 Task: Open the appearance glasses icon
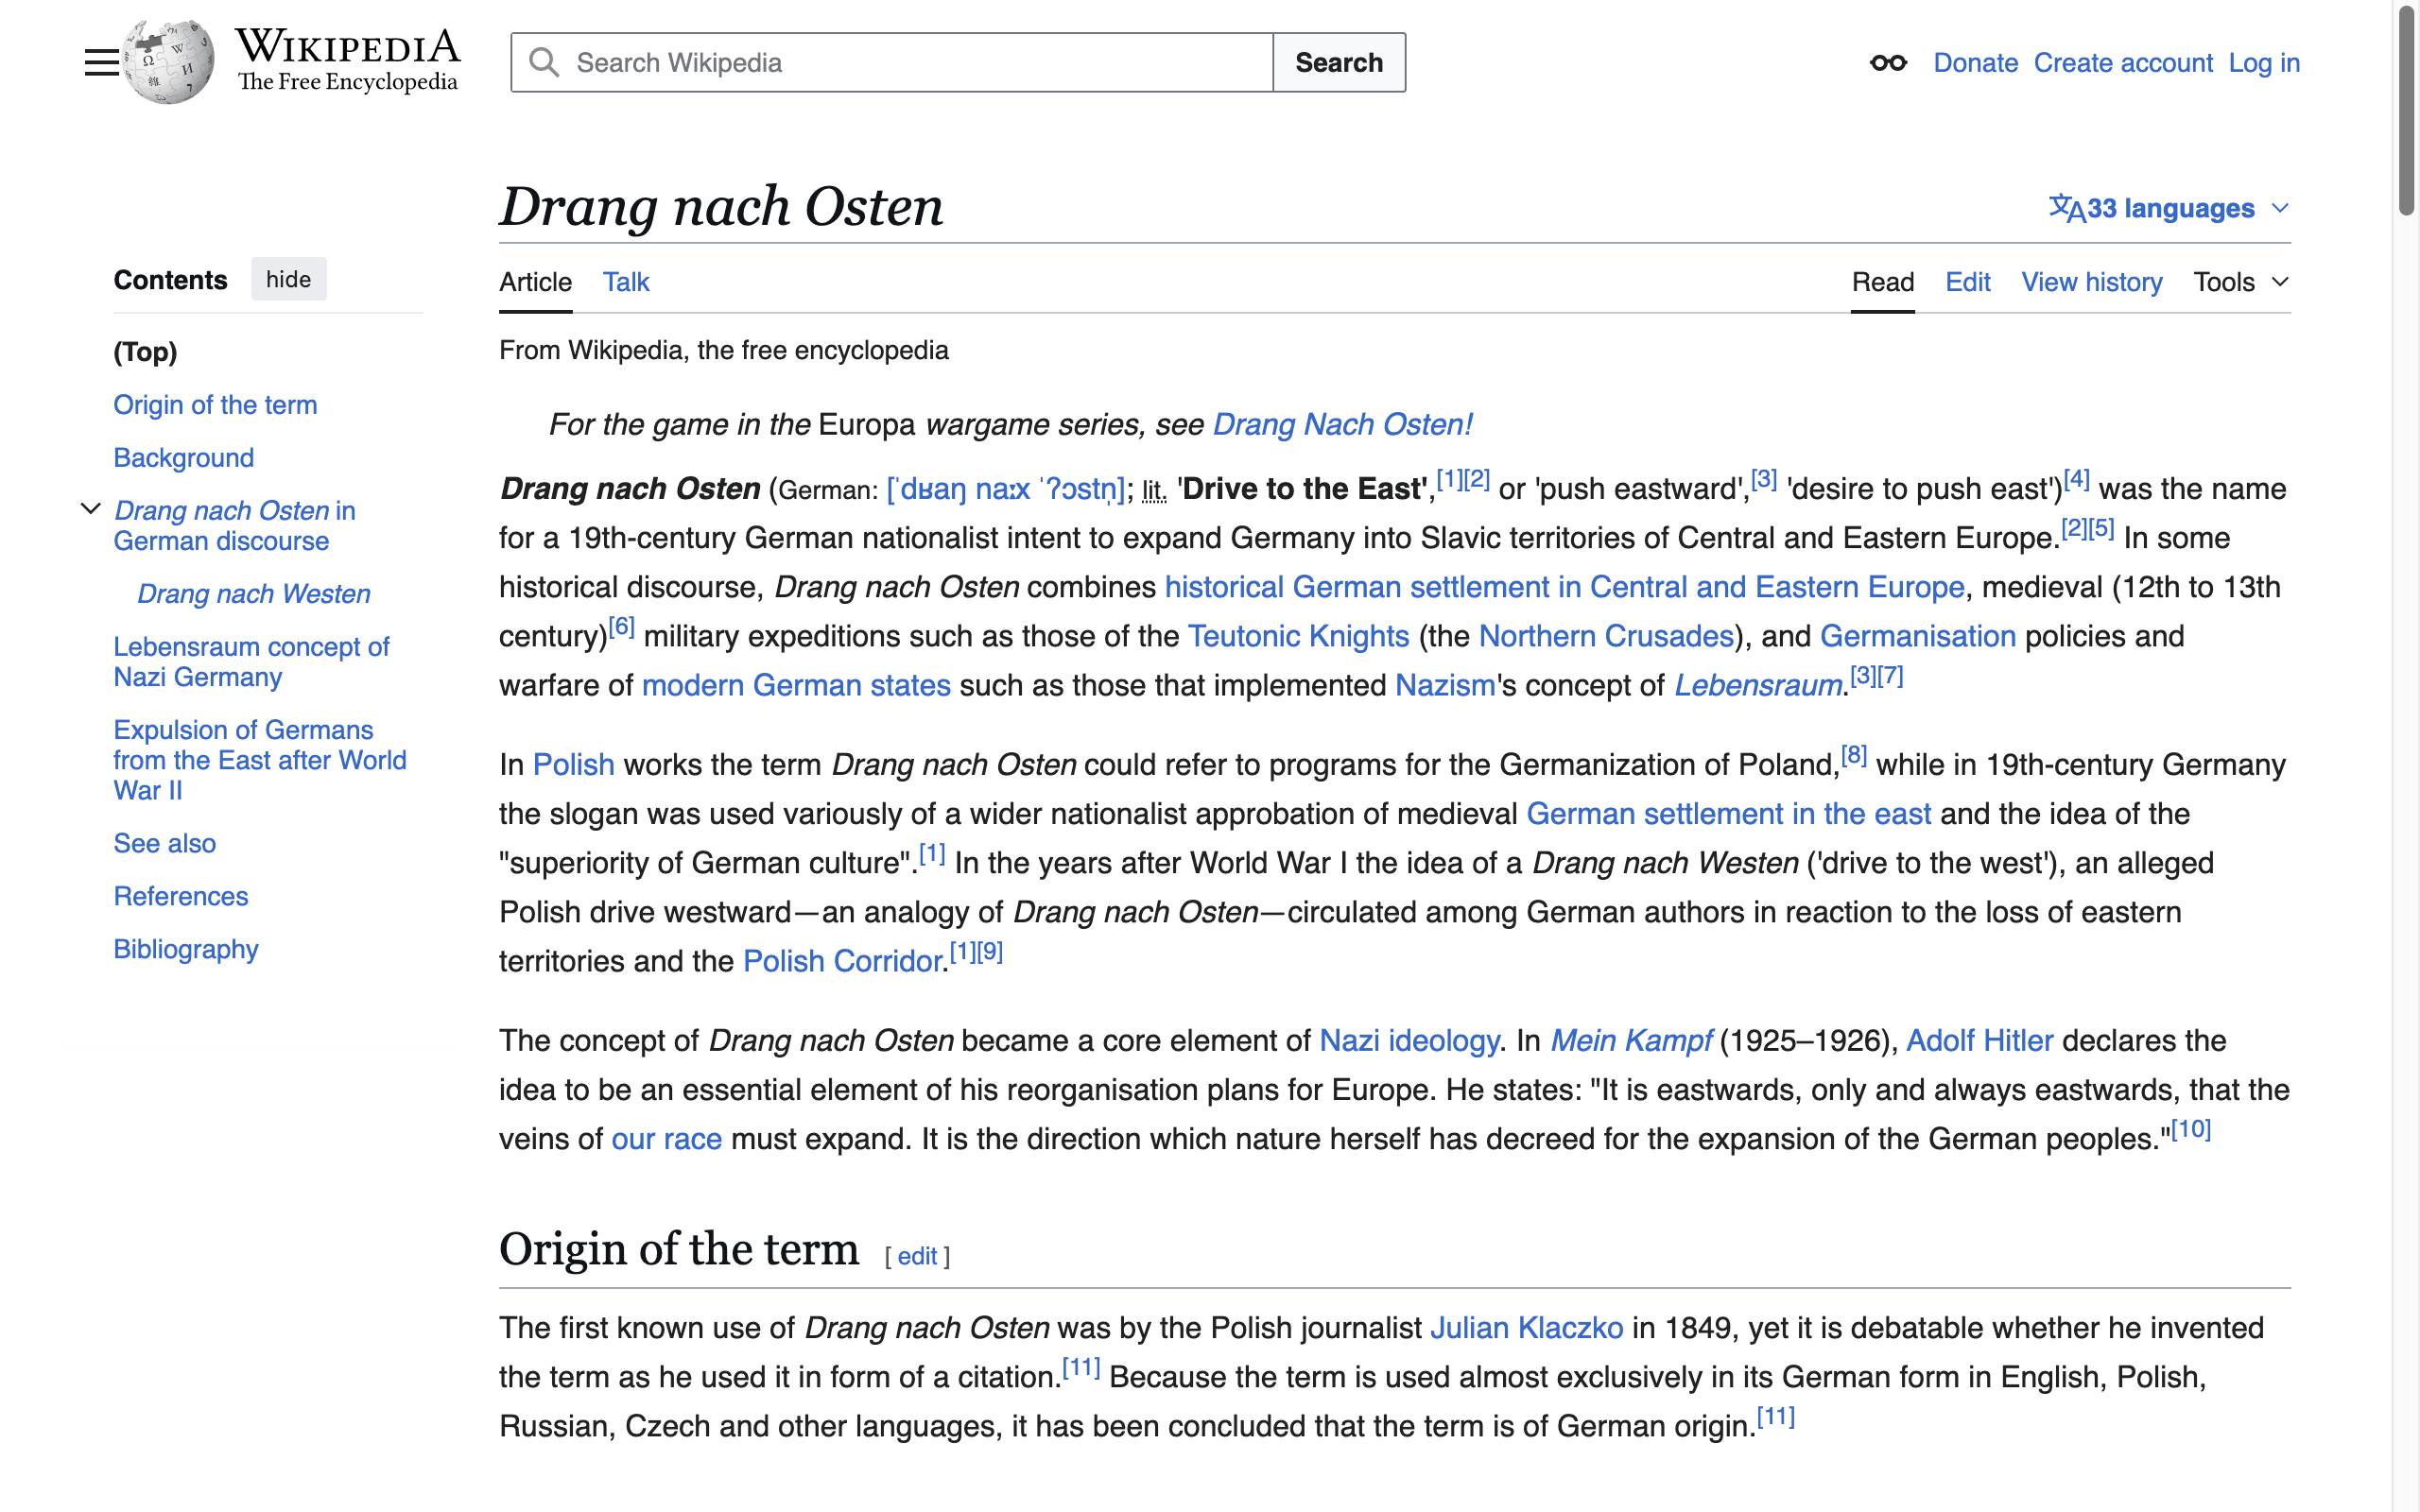(x=1887, y=63)
